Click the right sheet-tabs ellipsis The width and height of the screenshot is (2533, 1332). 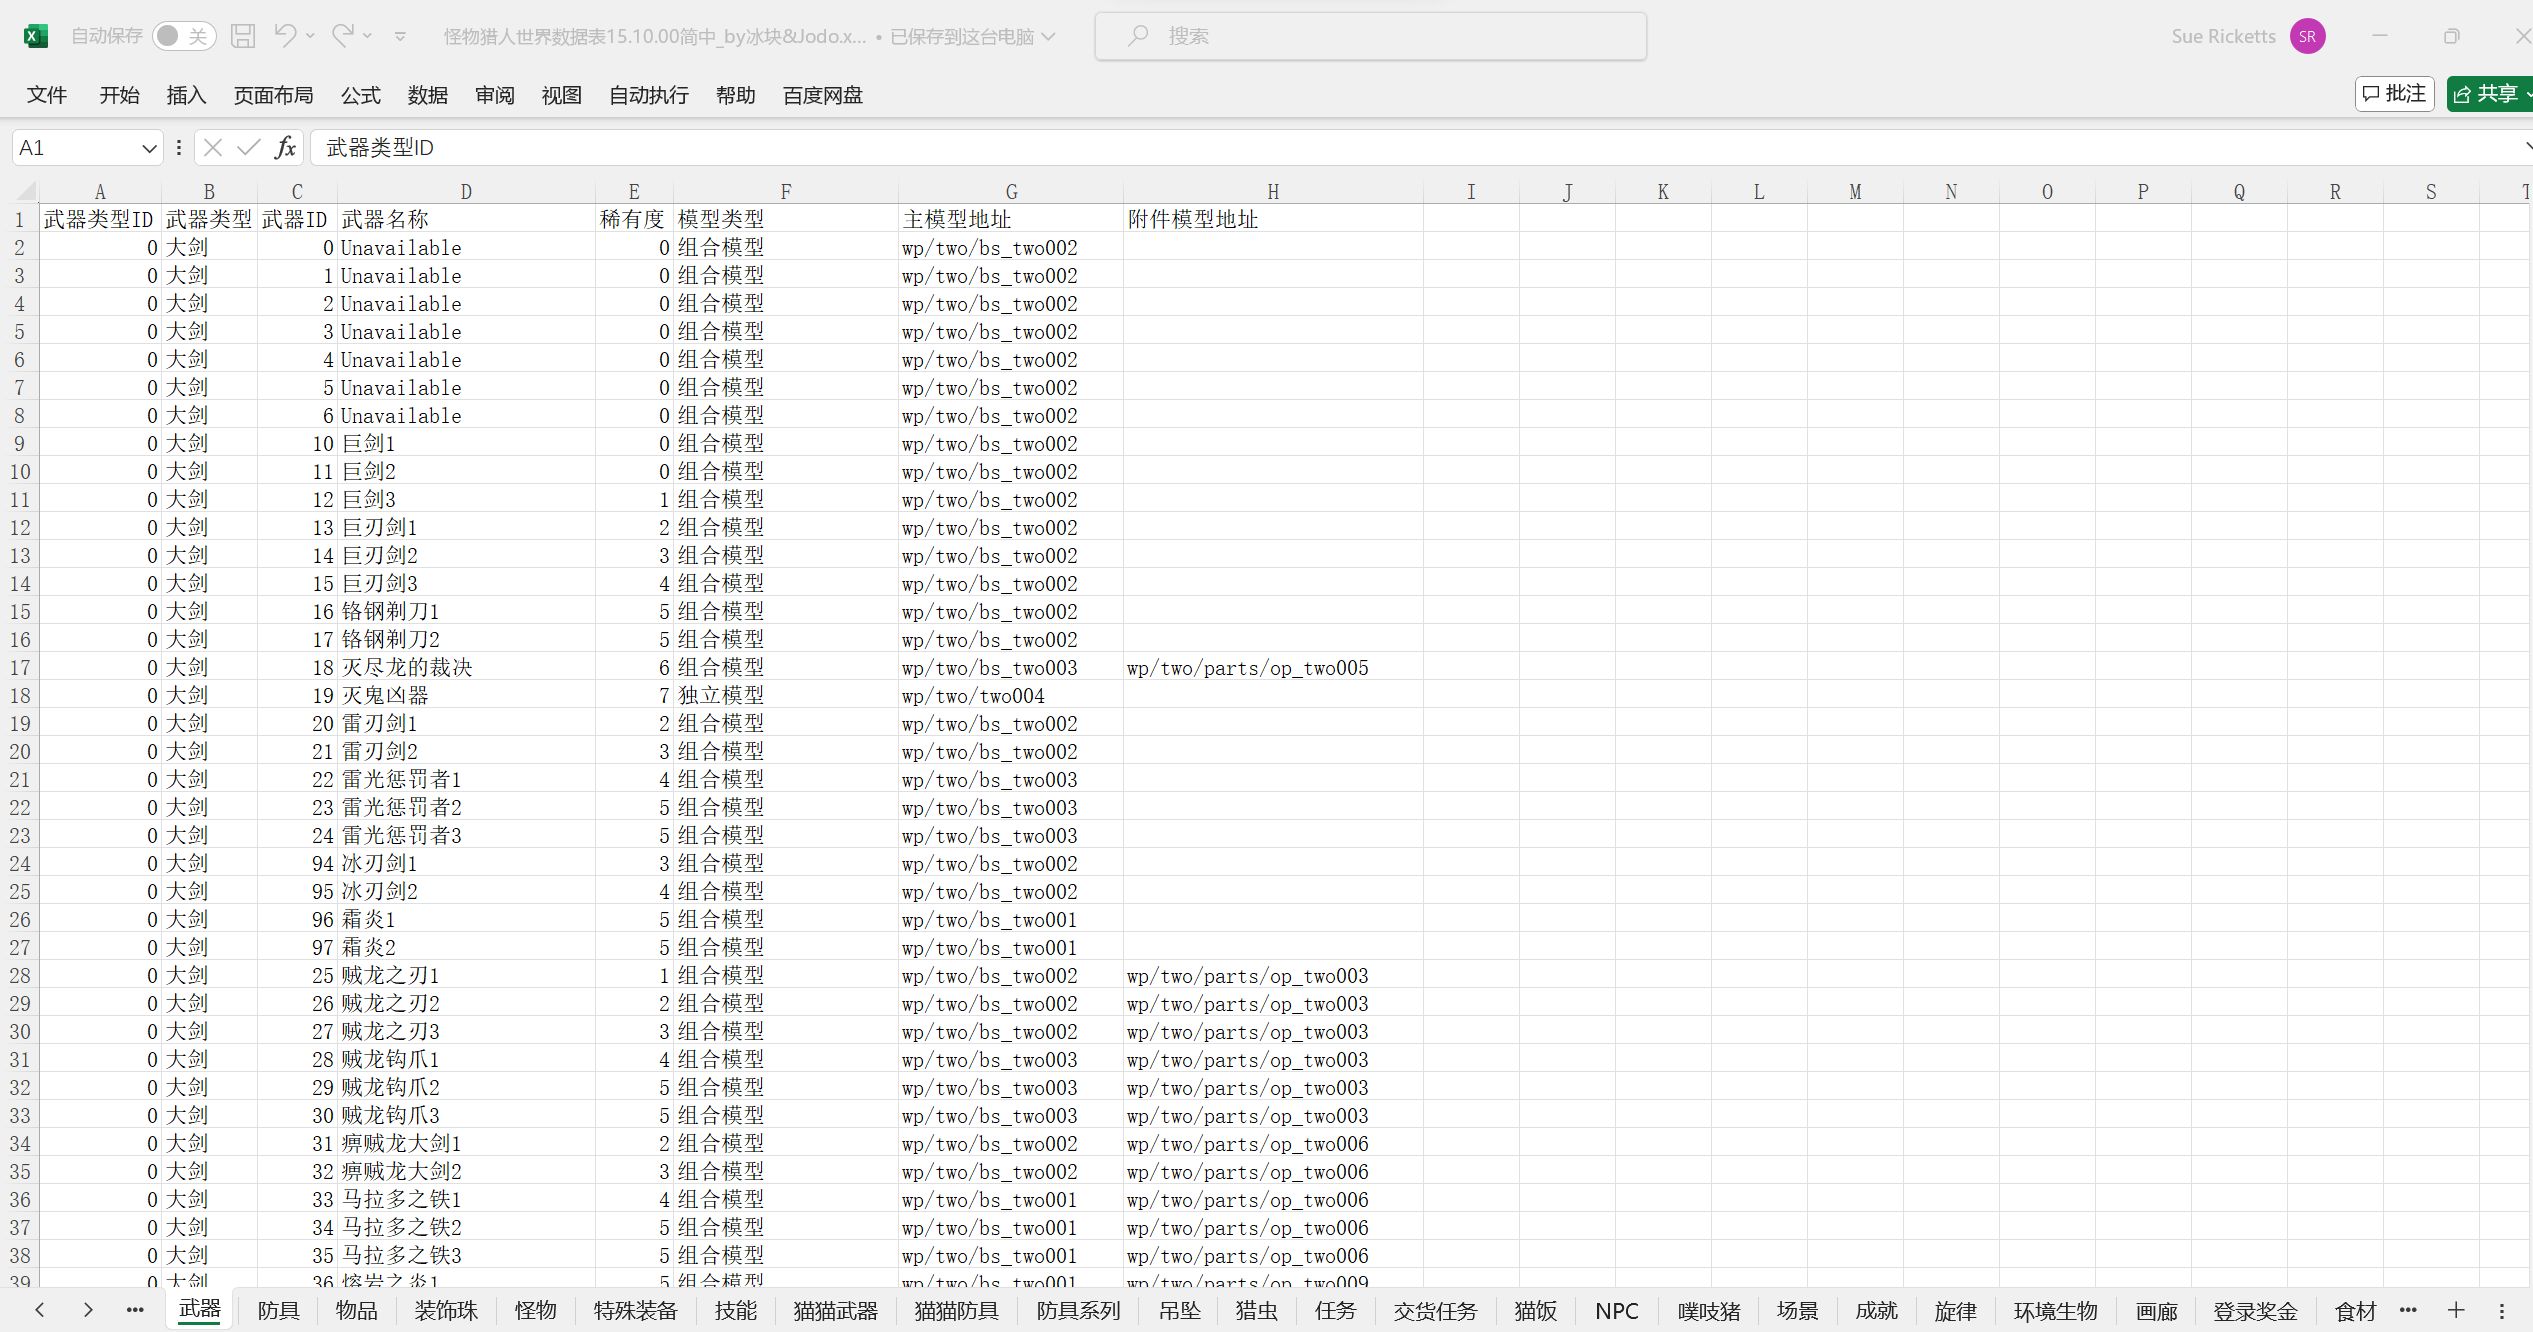[2408, 1310]
